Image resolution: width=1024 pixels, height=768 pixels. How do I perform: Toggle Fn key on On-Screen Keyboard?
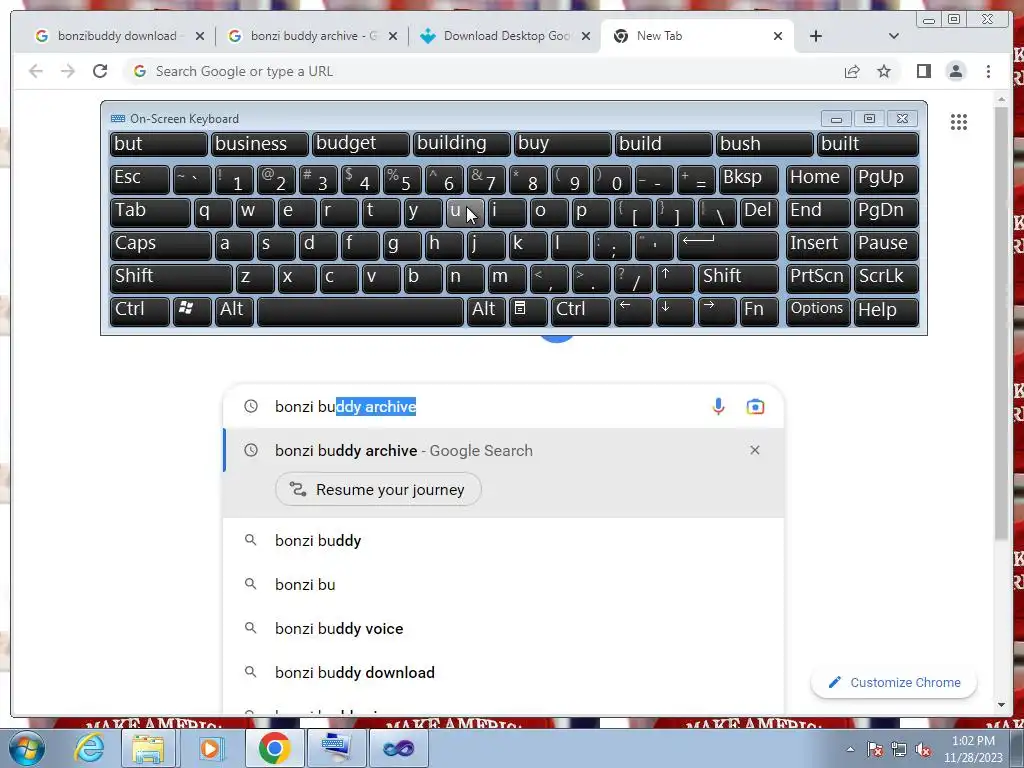[759, 311]
